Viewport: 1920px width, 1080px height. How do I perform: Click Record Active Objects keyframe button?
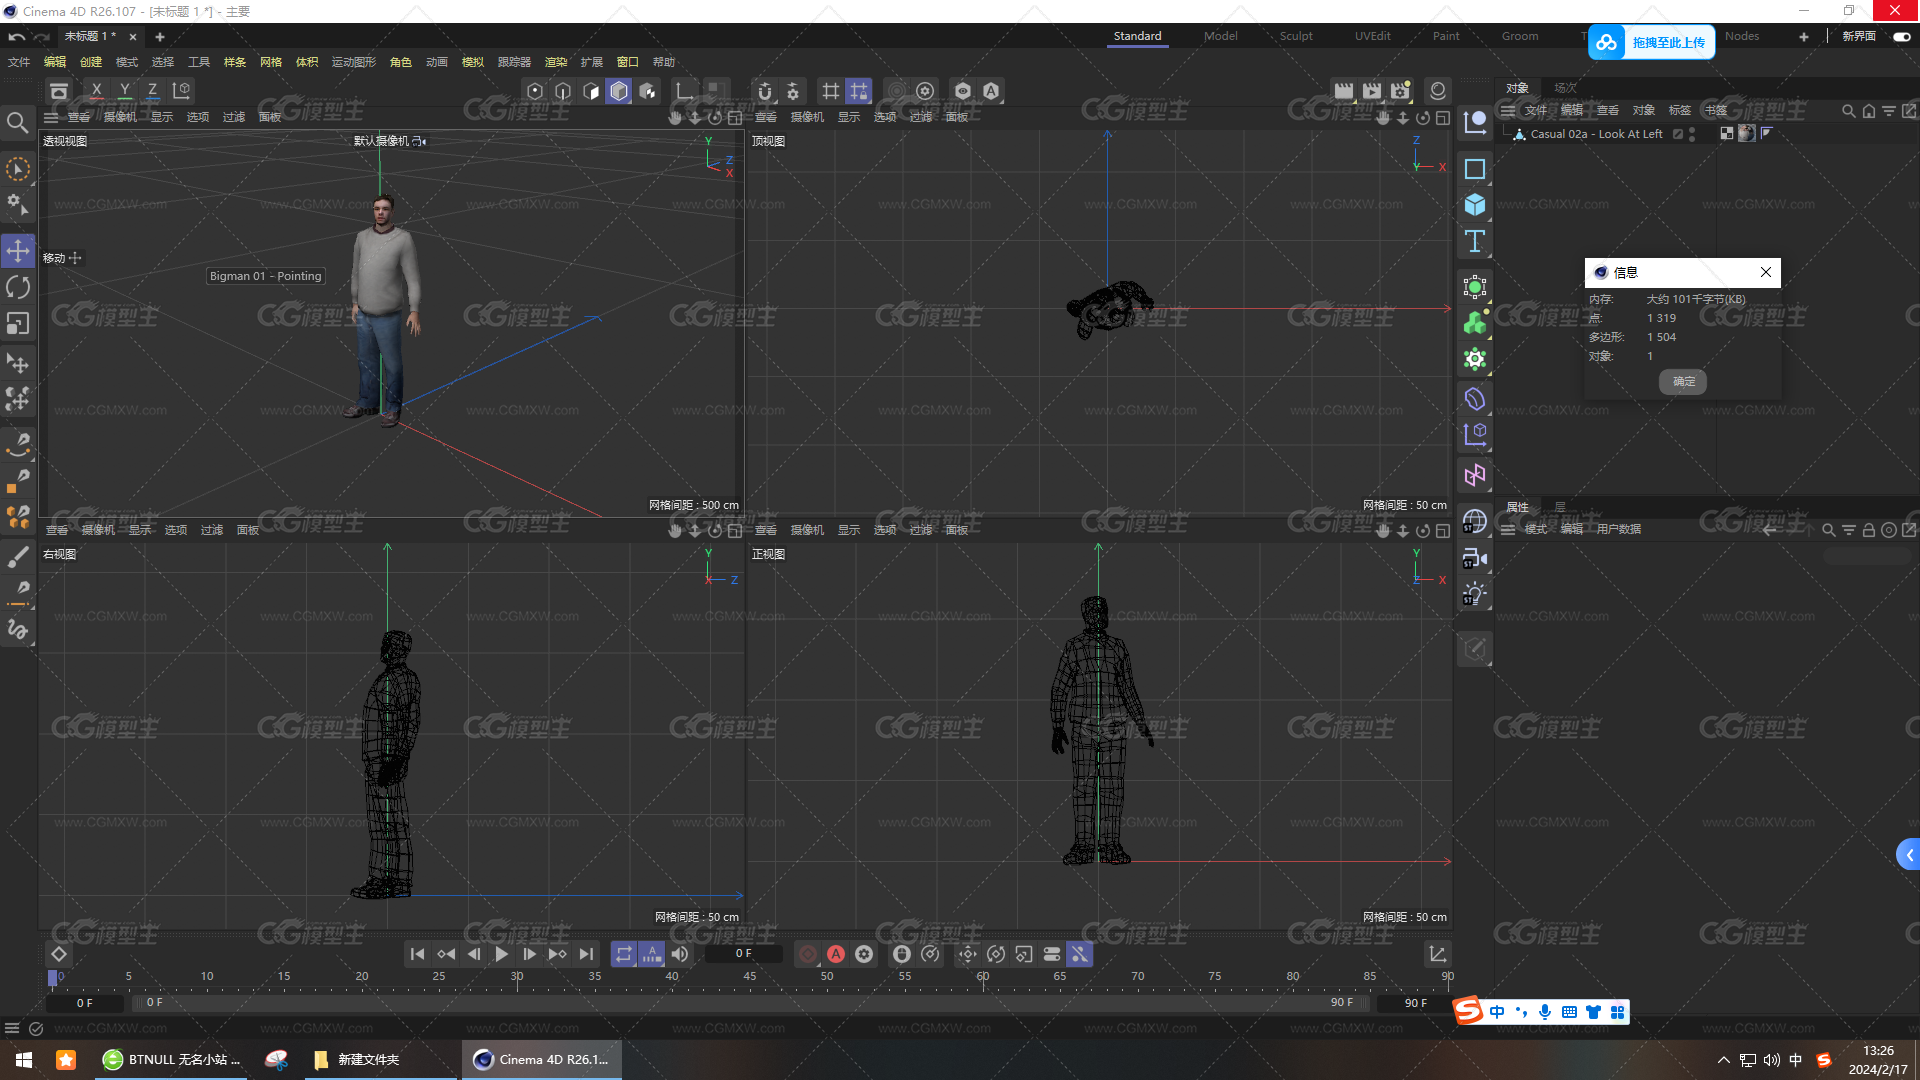(x=808, y=954)
